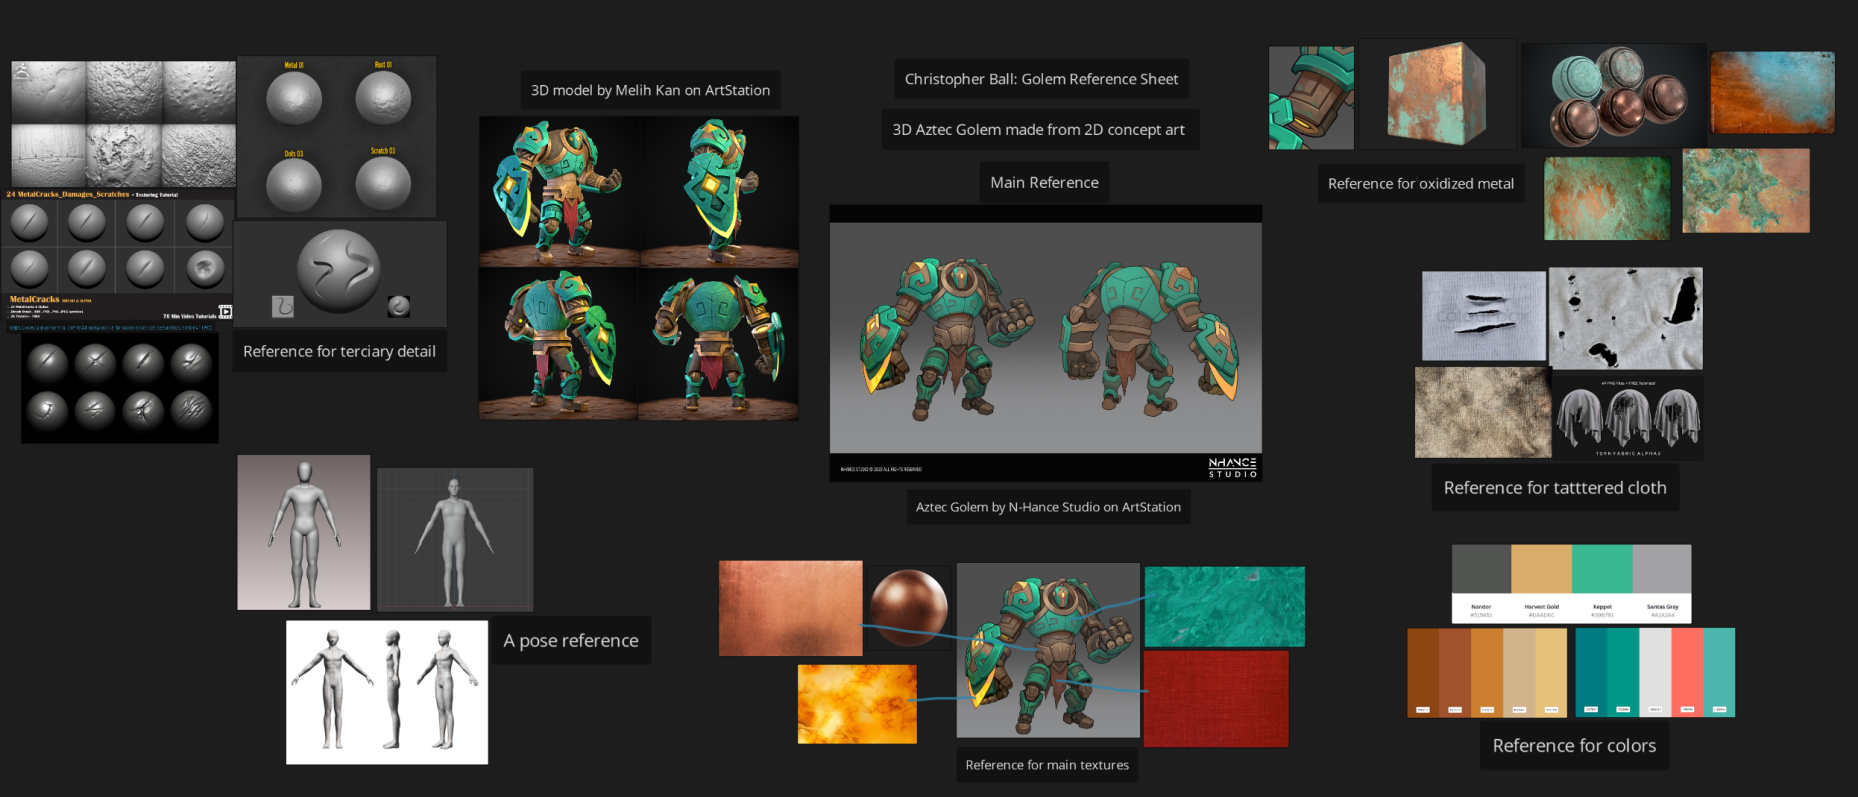This screenshot has height=797, width=1858.
Task: Select the front-facing golem in the N-Hance main reference
Action: pyautogui.click(x=947, y=338)
